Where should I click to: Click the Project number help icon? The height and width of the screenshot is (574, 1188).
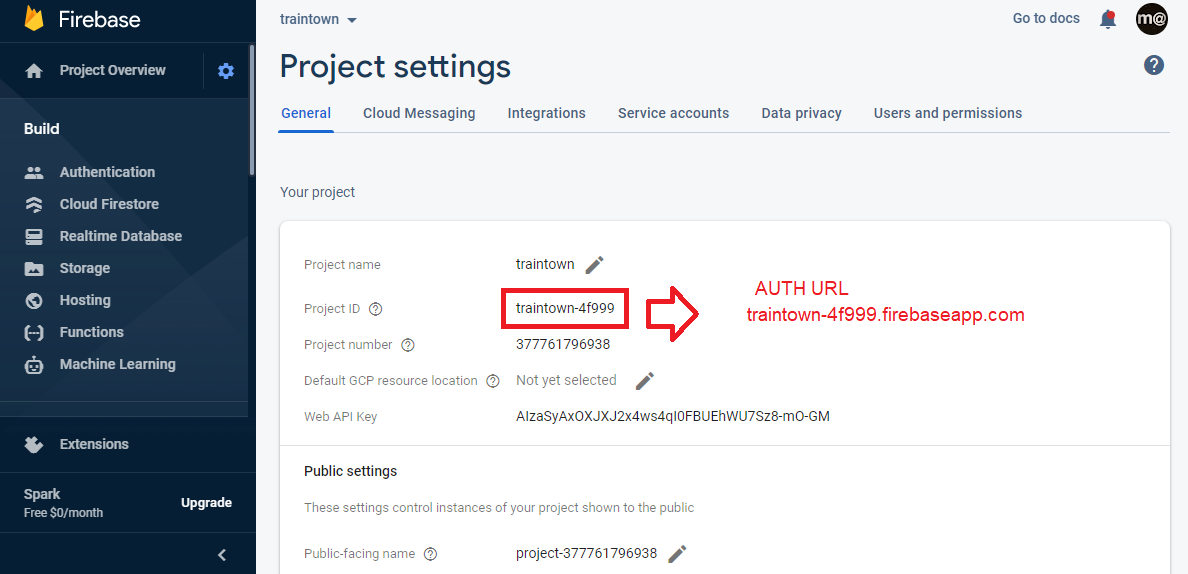pos(408,345)
